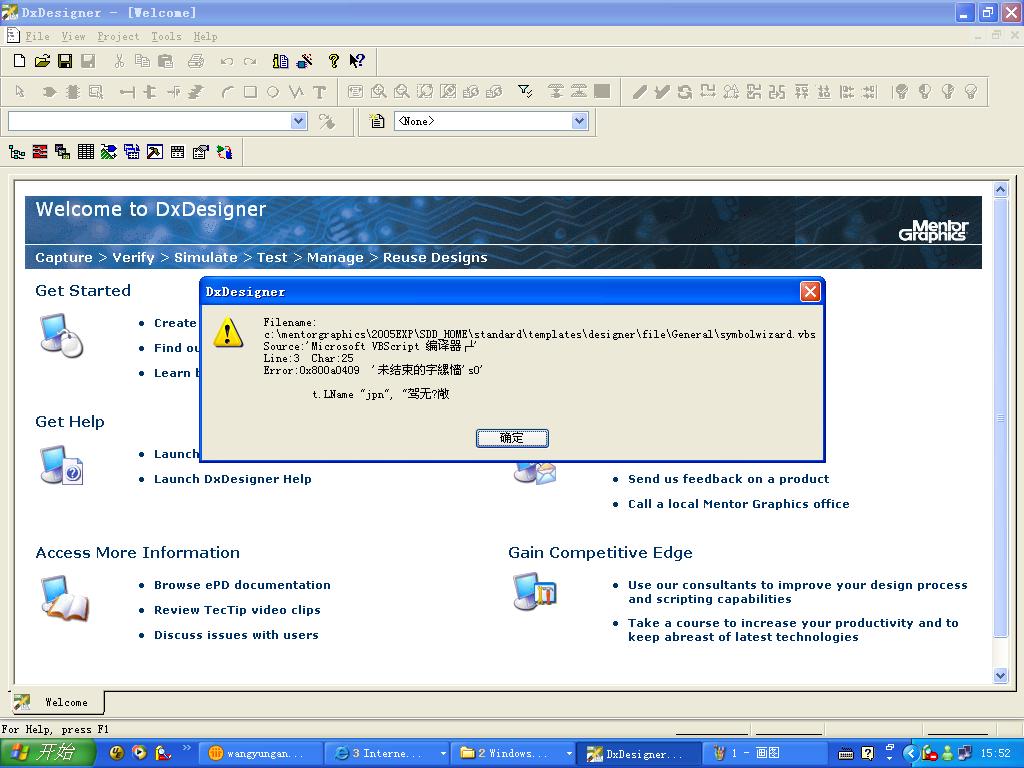Open the selection filter funnel icon
This screenshot has width=1024, height=768.
coord(525,92)
